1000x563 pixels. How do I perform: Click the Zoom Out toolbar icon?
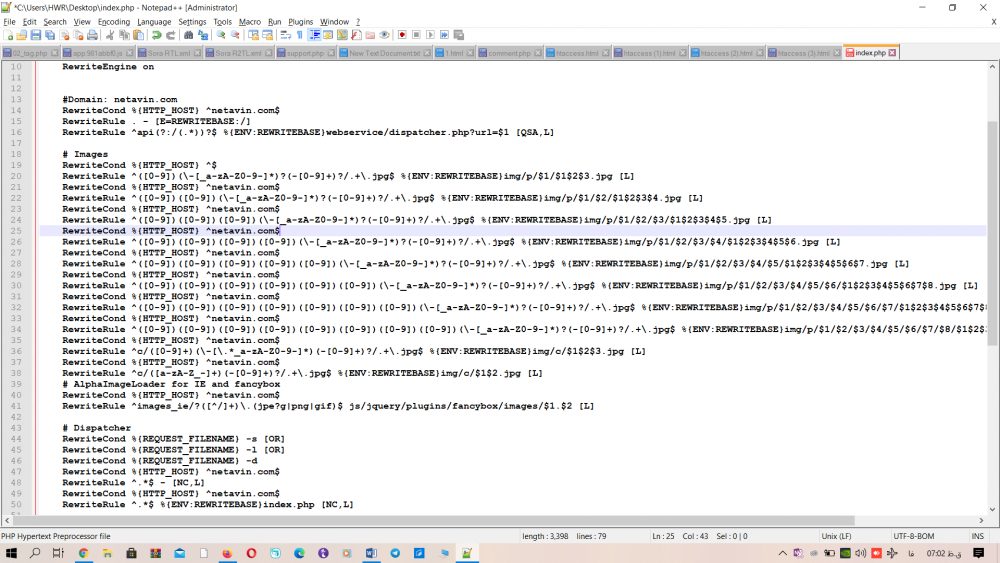point(235,35)
